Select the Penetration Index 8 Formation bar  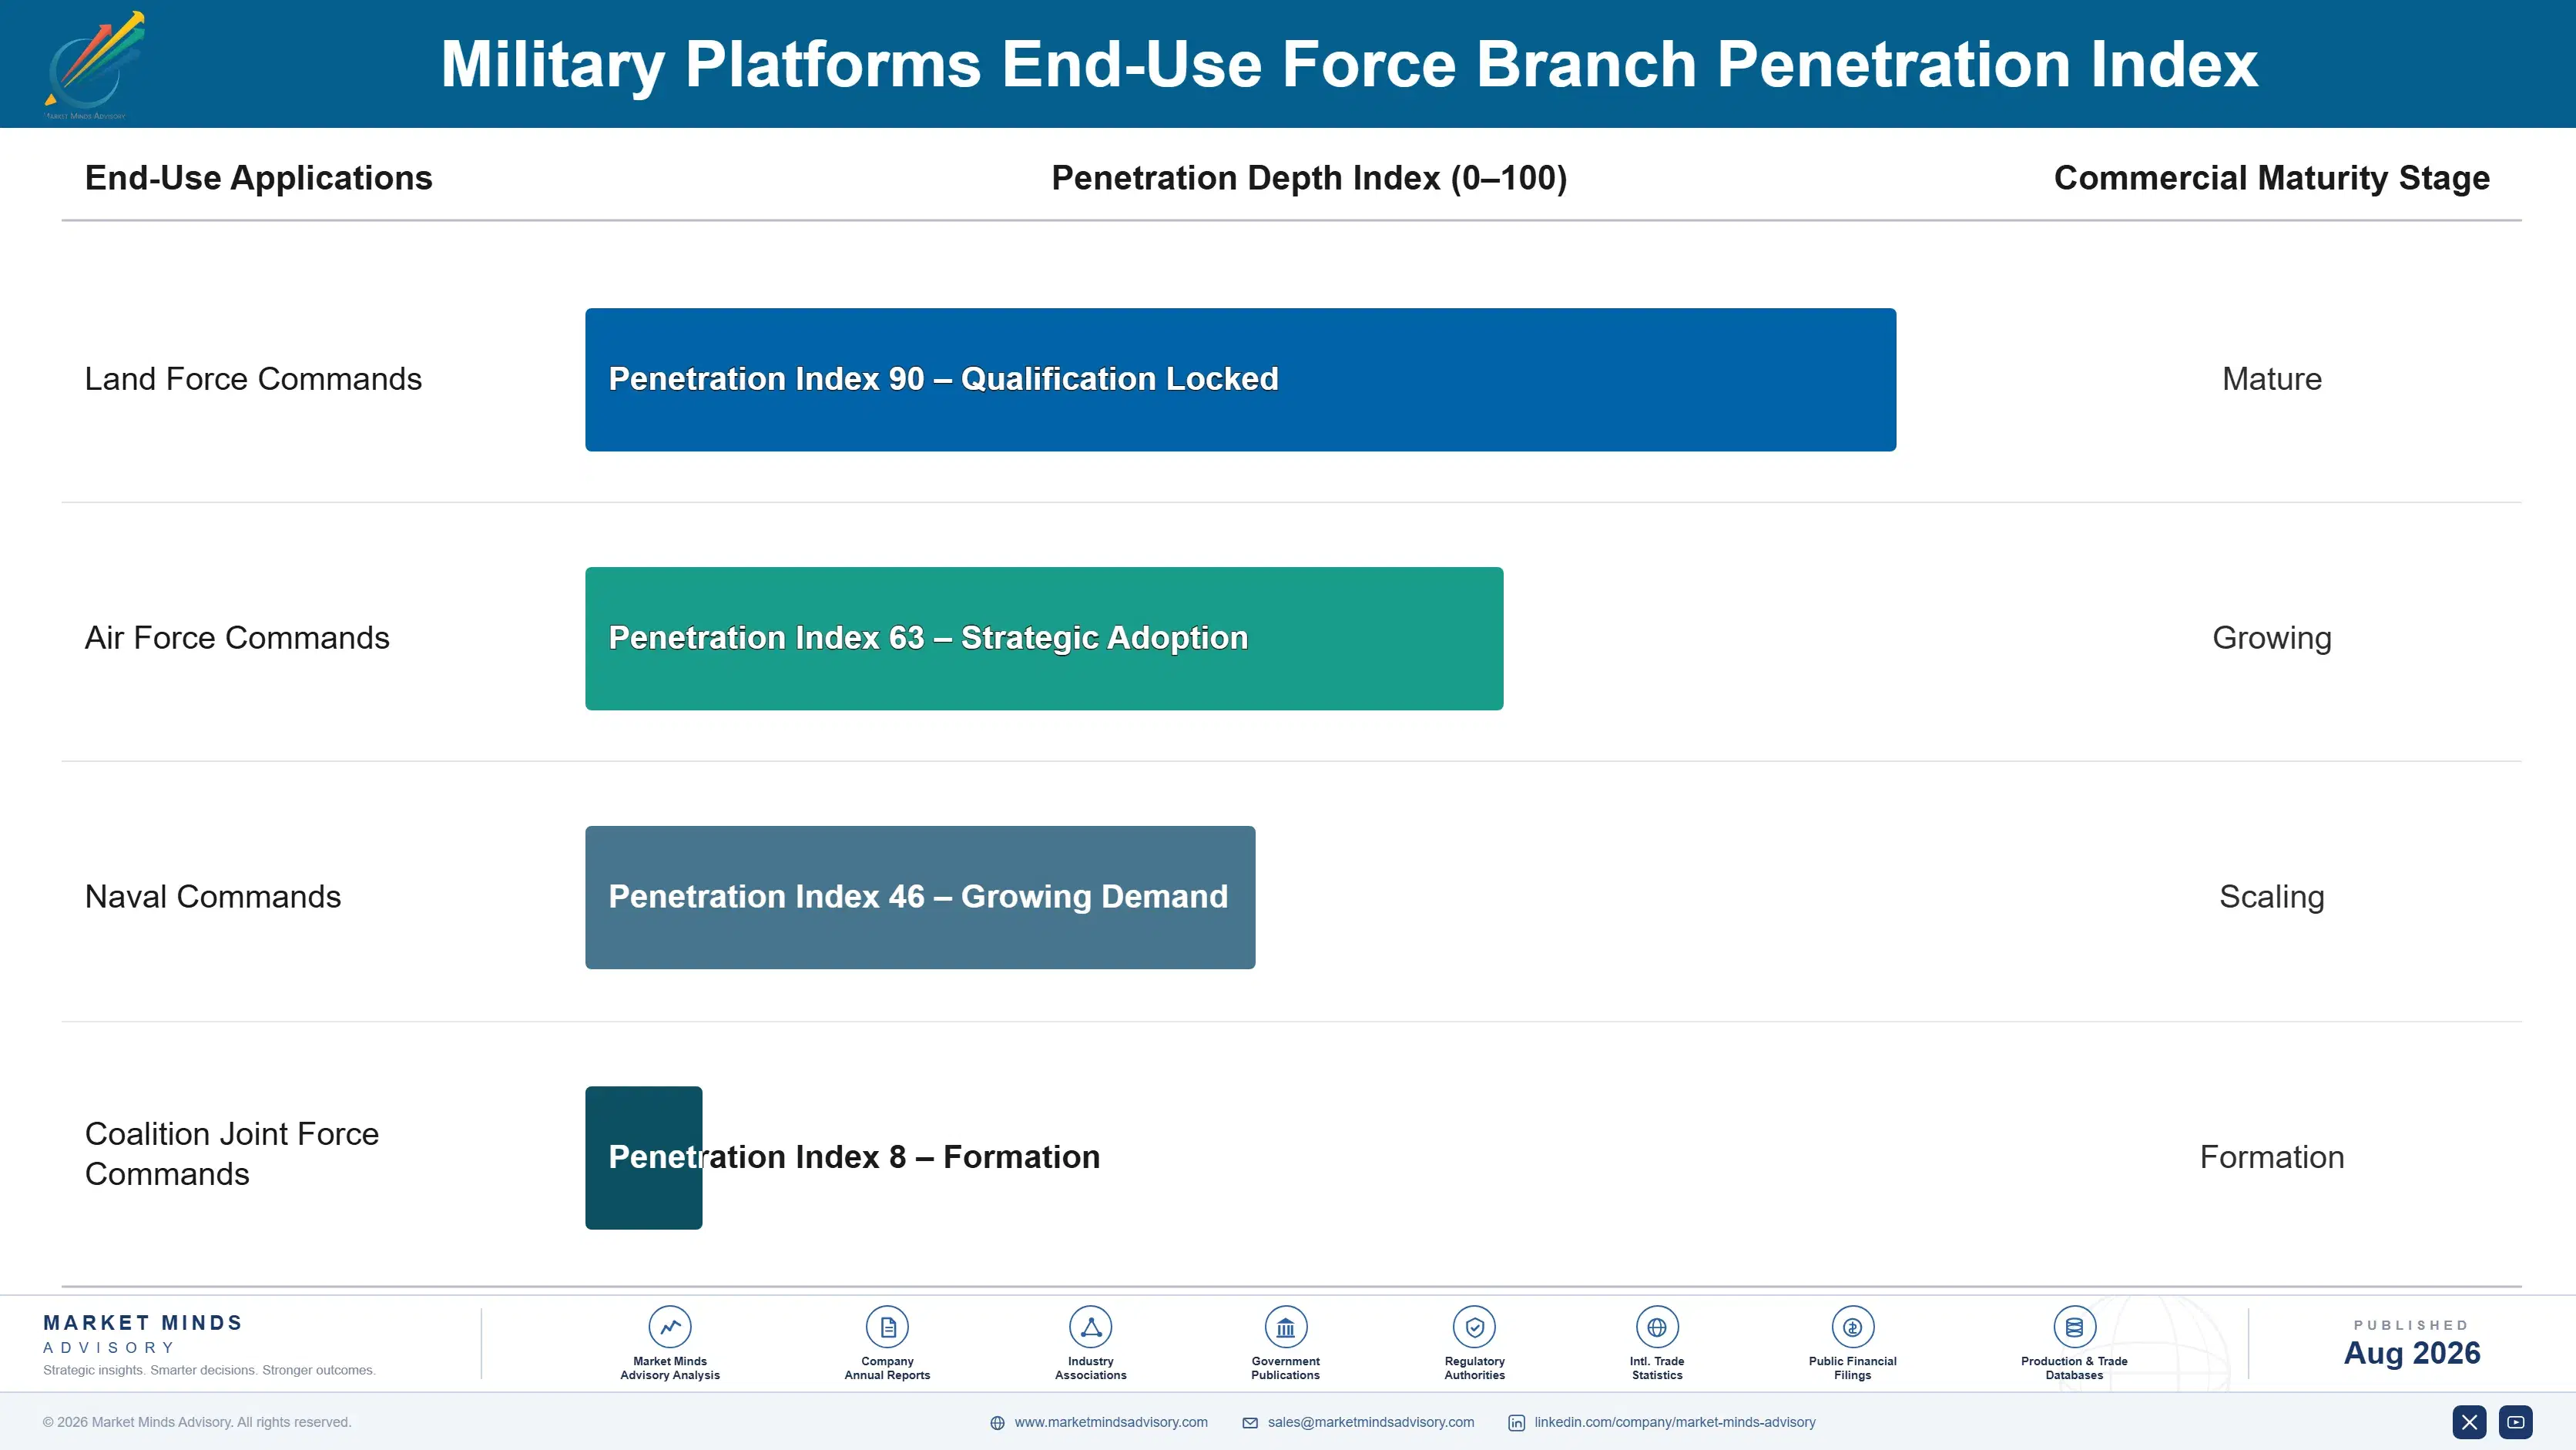tap(643, 1158)
